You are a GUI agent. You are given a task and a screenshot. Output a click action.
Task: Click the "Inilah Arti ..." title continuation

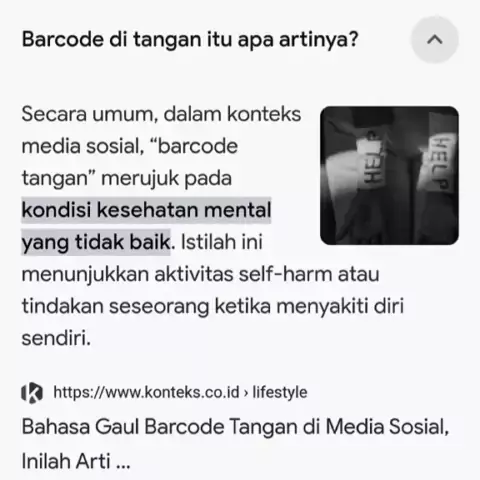pos(76,462)
